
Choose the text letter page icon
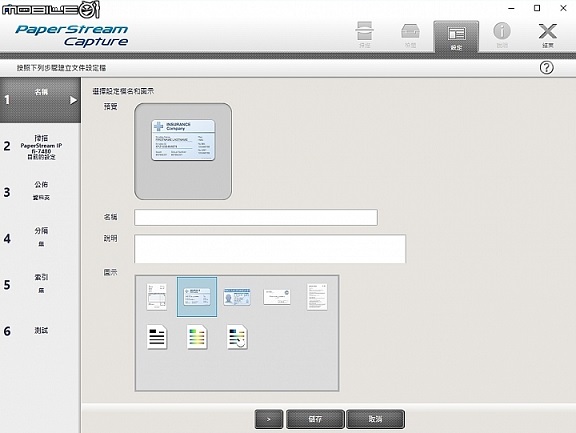tap(317, 297)
